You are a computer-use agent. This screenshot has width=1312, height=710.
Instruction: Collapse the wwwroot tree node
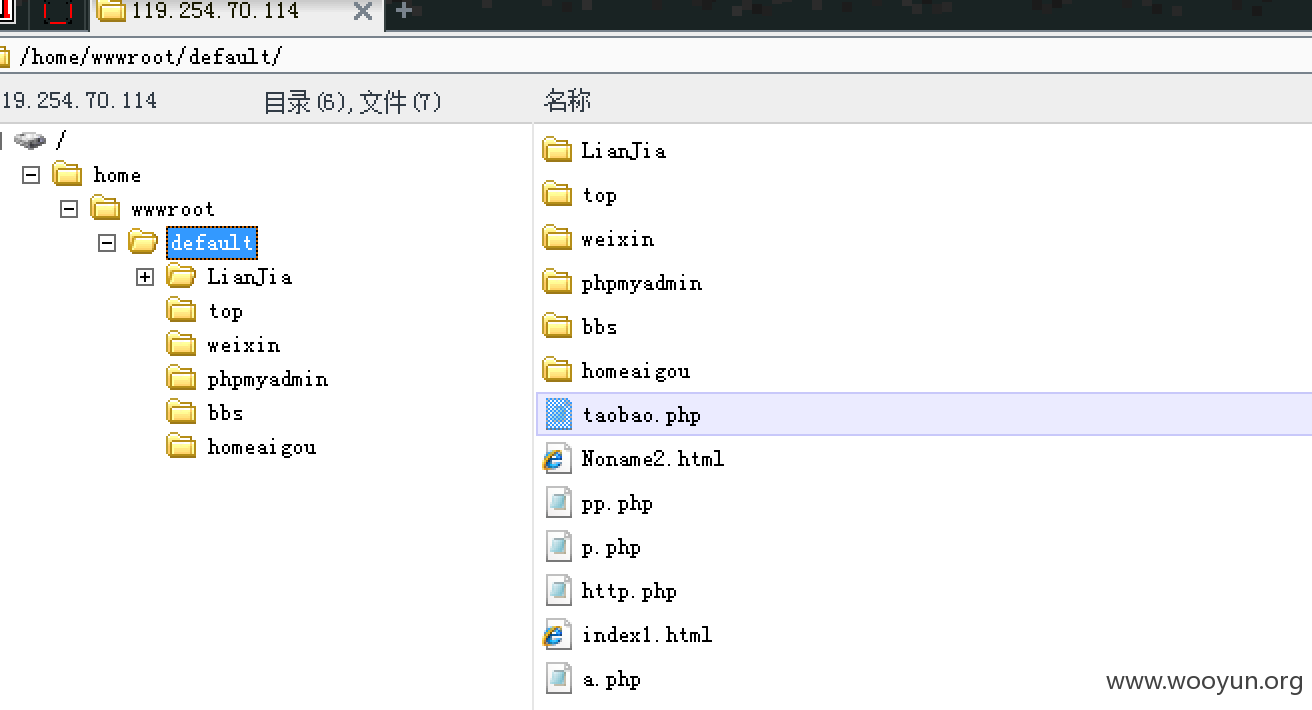pyautogui.click(x=69, y=209)
